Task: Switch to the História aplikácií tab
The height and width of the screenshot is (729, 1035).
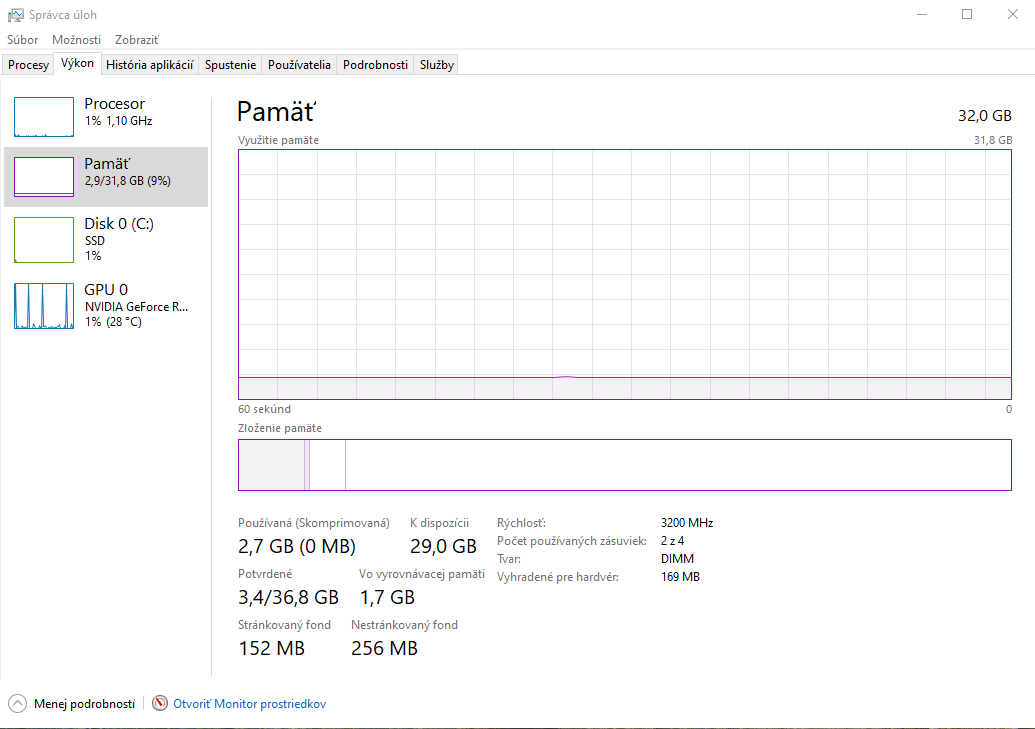Action: coord(149,65)
